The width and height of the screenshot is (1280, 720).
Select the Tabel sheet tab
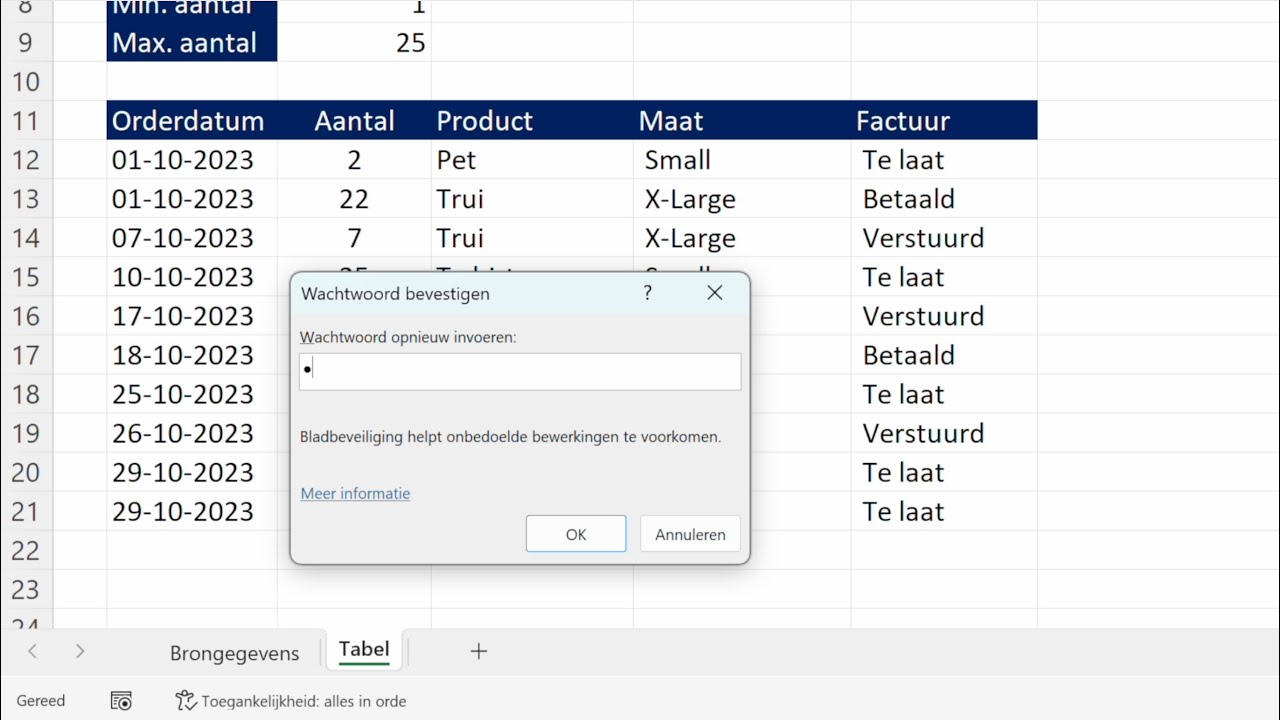pyautogui.click(x=364, y=650)
